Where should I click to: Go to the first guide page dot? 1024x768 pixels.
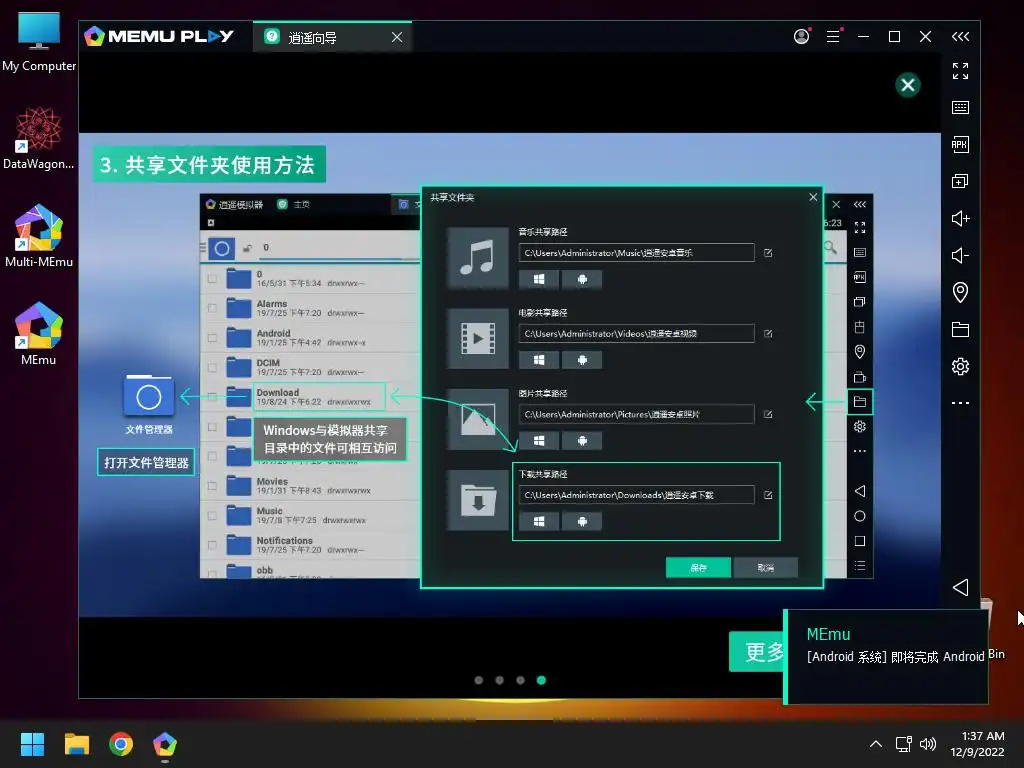tap(479, 680)
